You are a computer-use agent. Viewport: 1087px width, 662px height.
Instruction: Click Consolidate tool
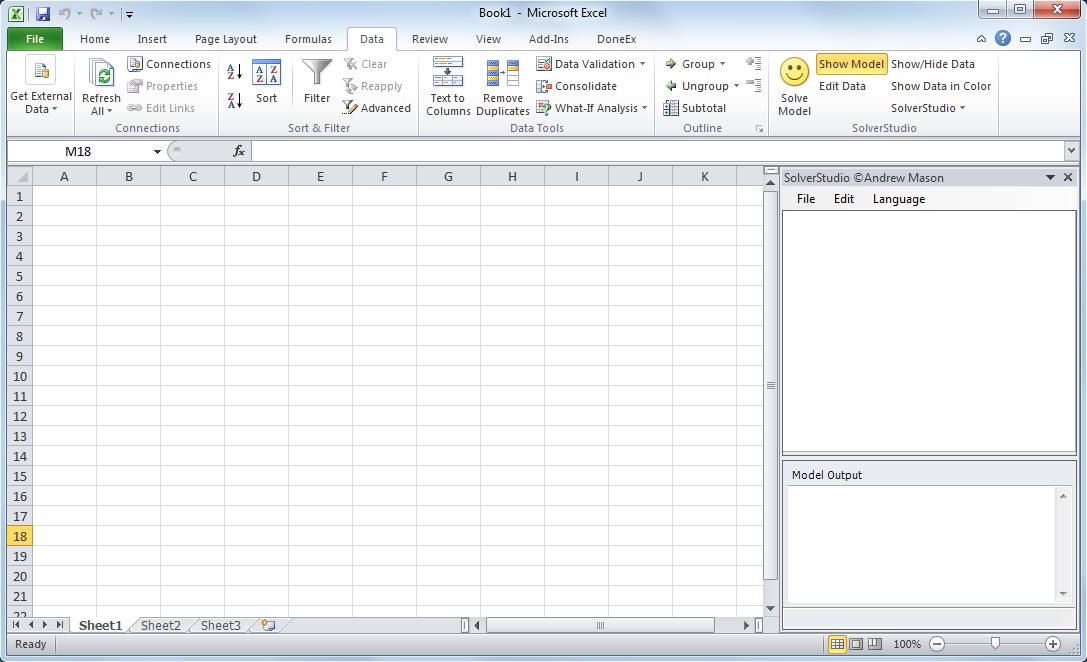(577, 86)
